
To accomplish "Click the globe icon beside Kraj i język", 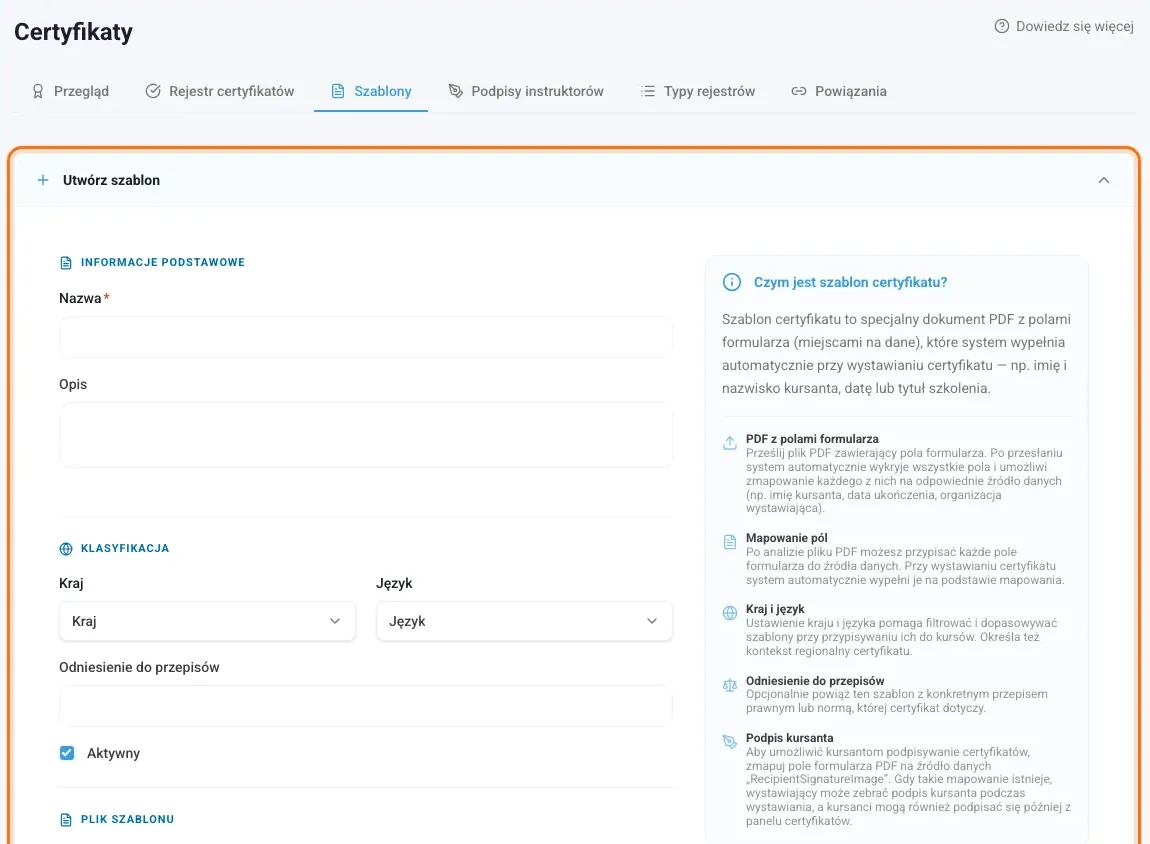I will coord(730,613).
